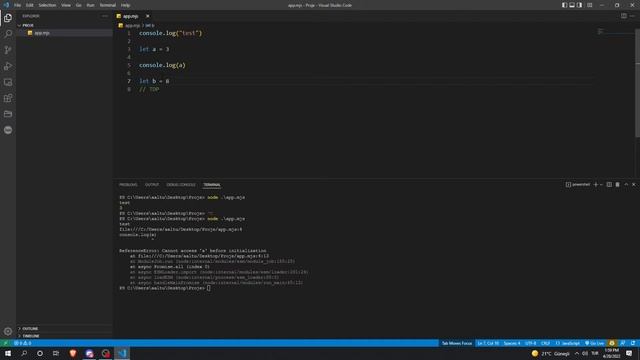640x360 pixels.
Task: Open the Windows Action Center notifications
Action: click(x=629, y=353)
